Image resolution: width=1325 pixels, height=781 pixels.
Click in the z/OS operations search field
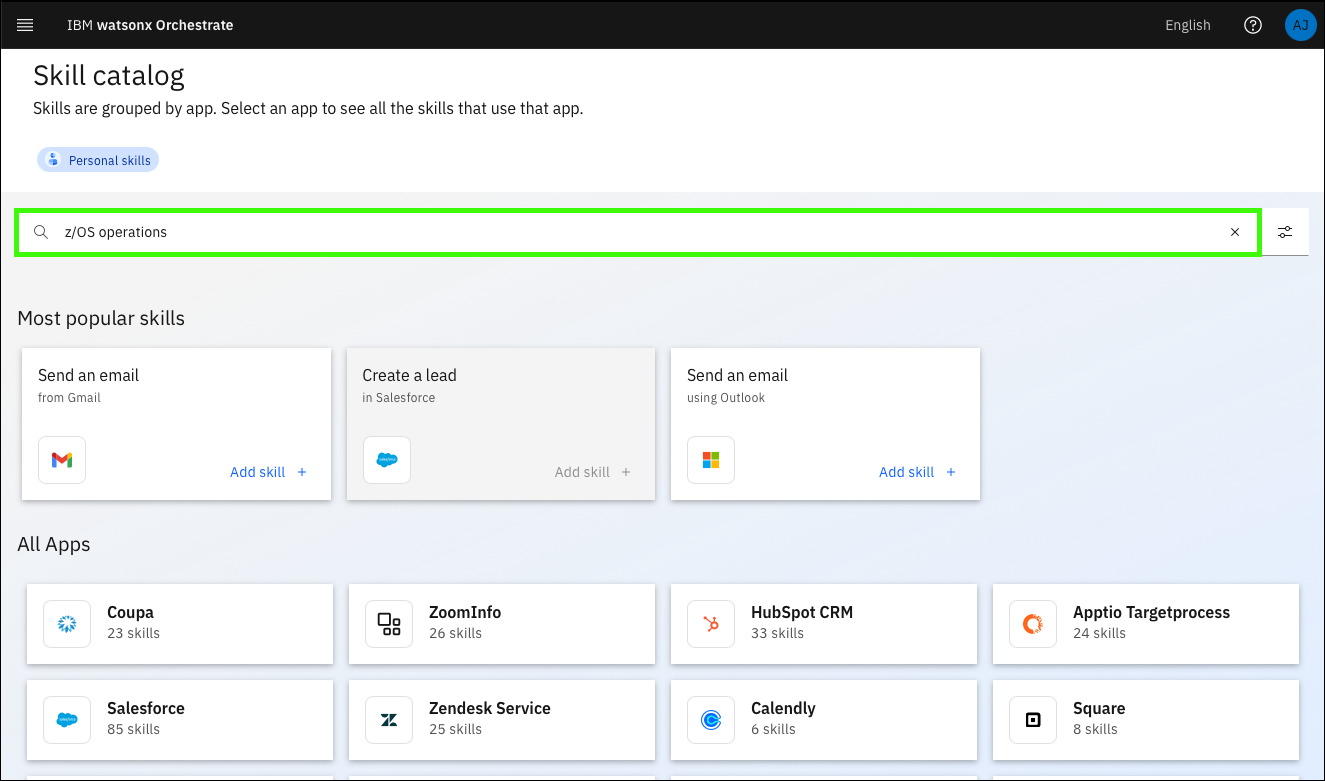point(640,232)
